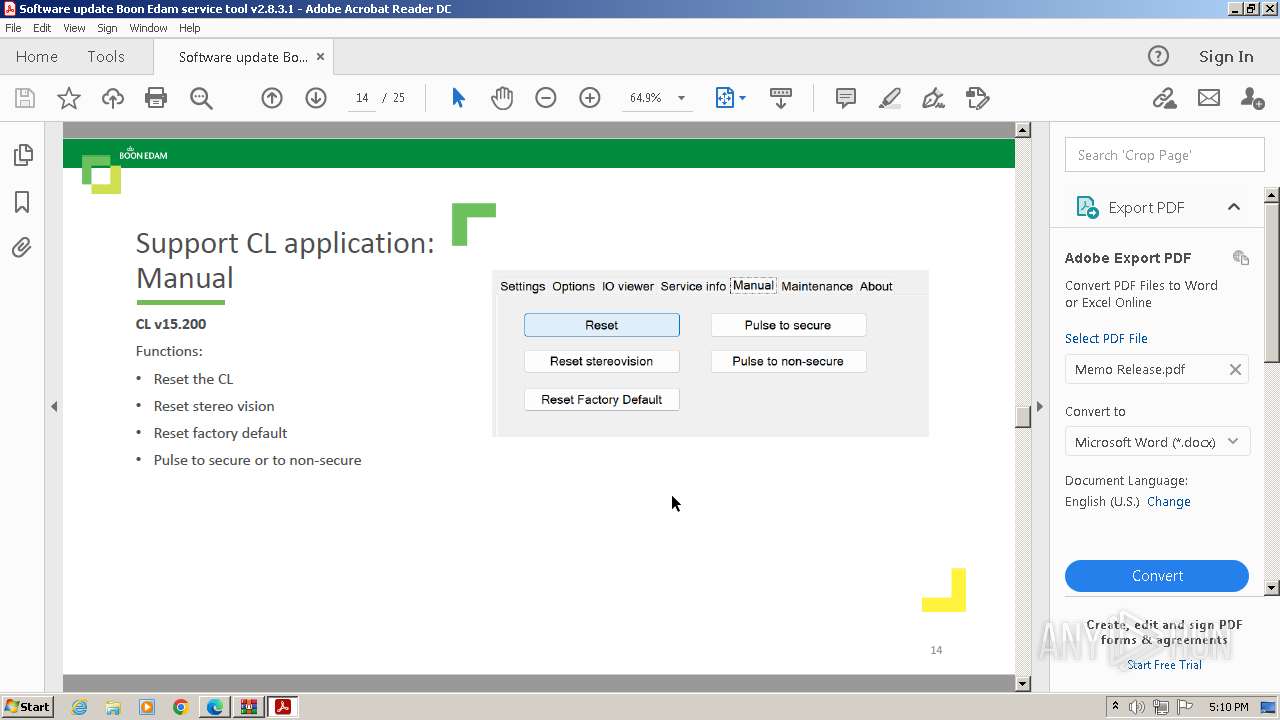Viewport: 1280px width, 720px height.
Task: Click the Sign In button
Action: click(1226, 57)
